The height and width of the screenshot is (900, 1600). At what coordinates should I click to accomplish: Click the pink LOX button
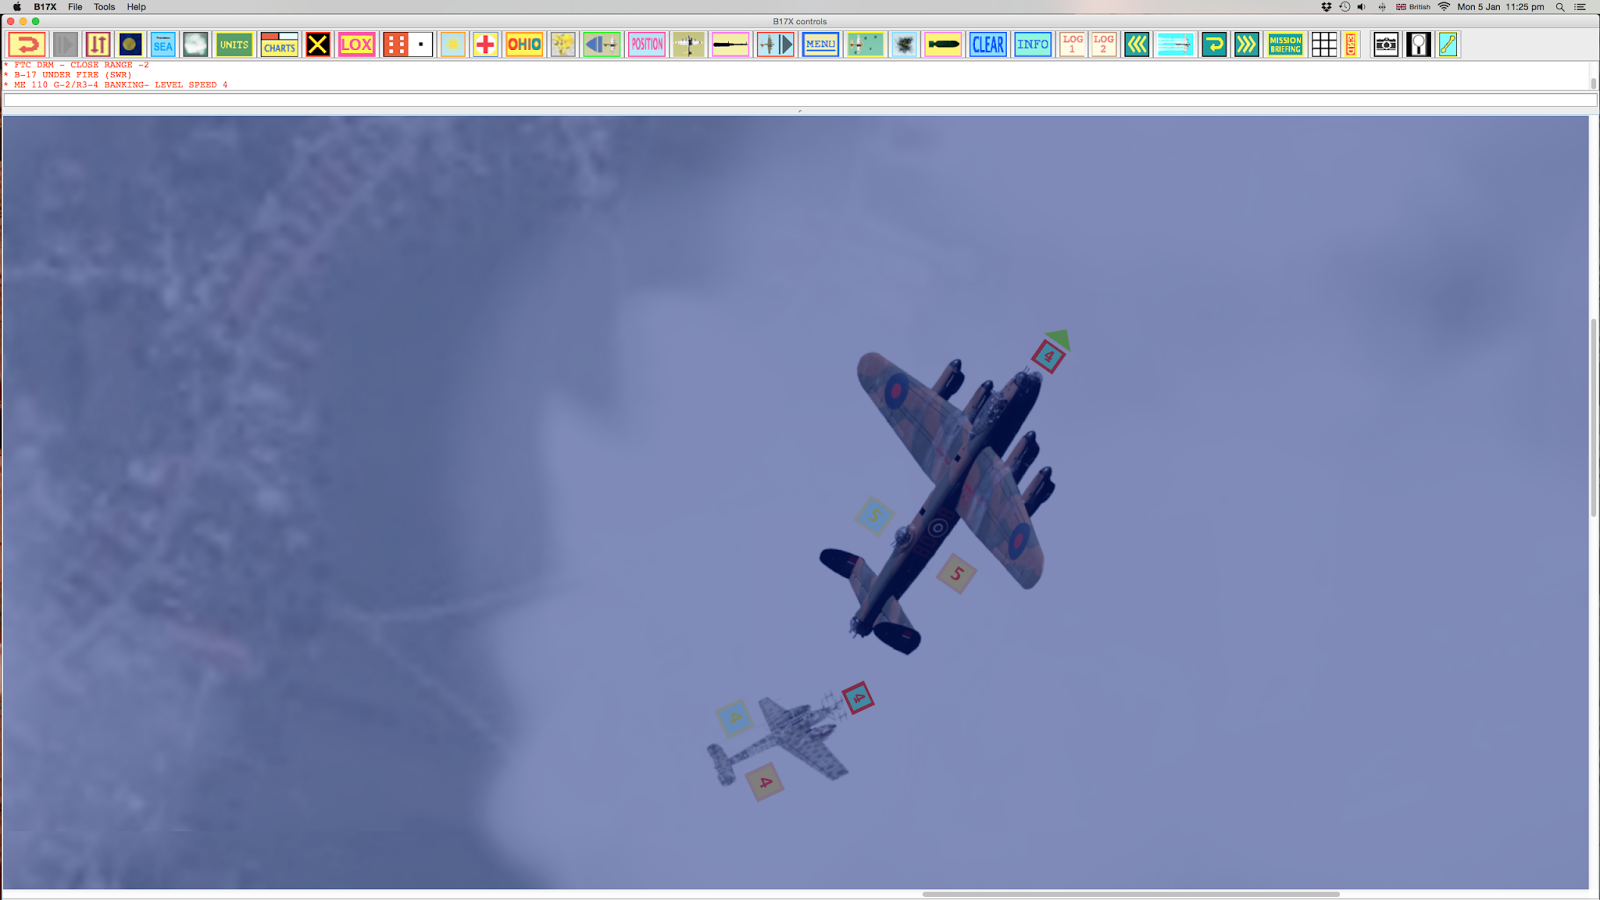pos(356,44)
